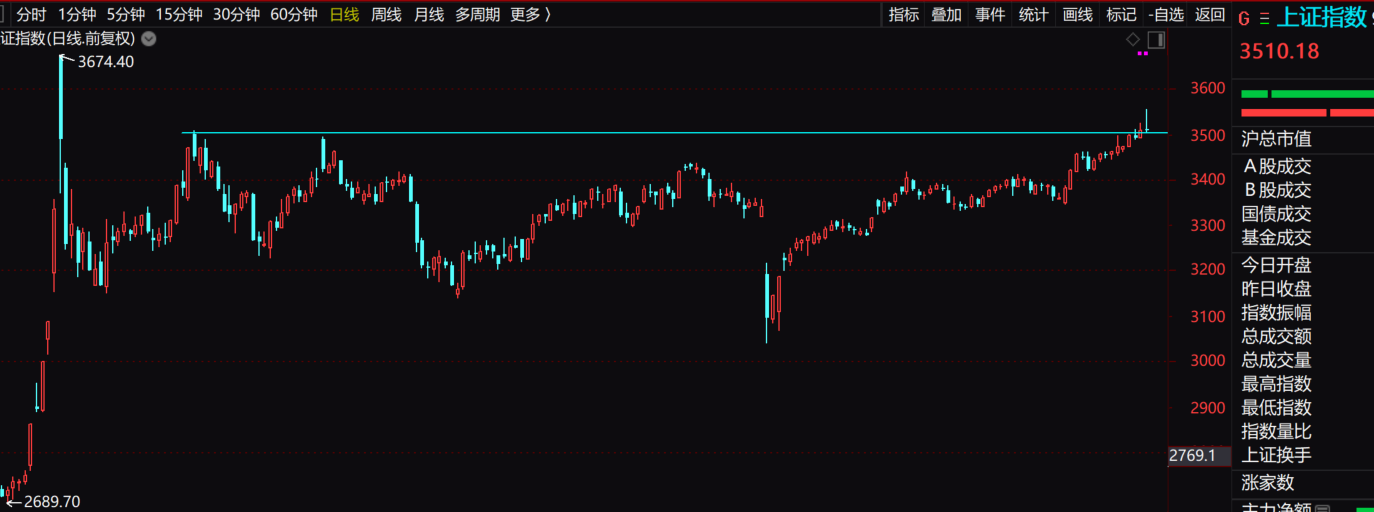Open the 多周期 multi-period view
This screenshot has width=1374, height=512.
tap(477, 14)
